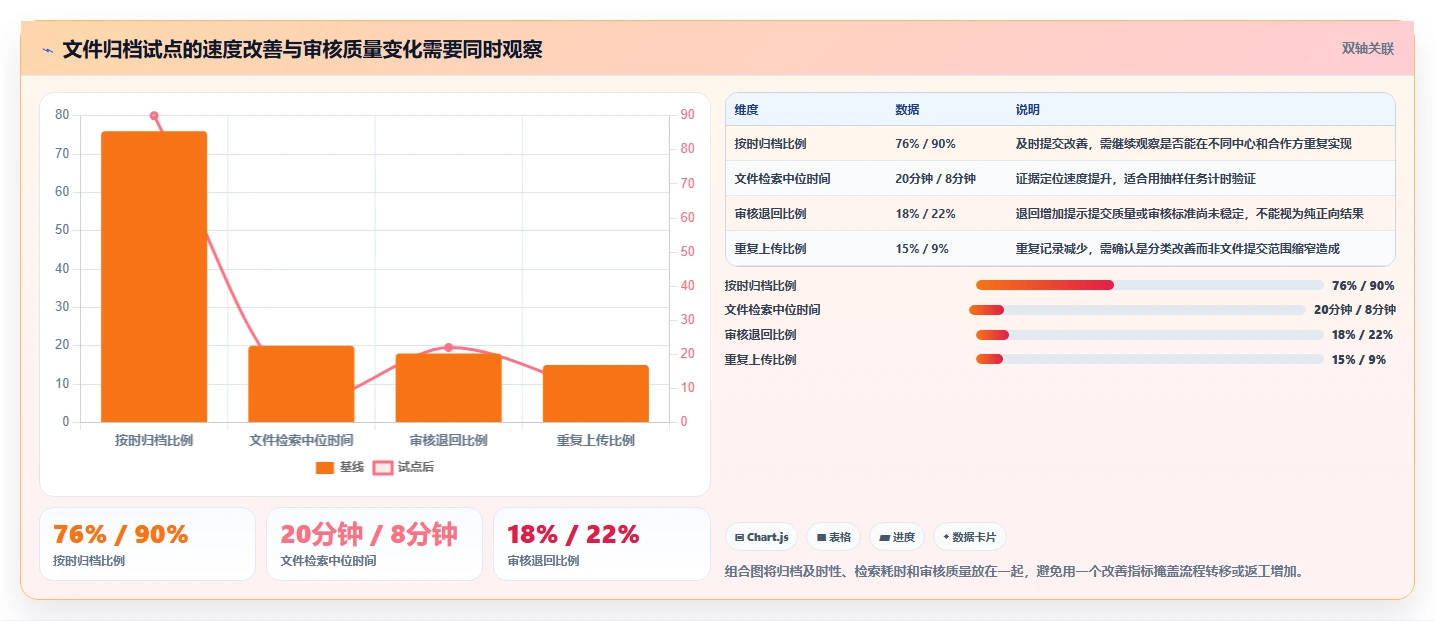Click the 按时归档比例 bar in chart
Screen dimensions: 1435x621
(154, 277)
